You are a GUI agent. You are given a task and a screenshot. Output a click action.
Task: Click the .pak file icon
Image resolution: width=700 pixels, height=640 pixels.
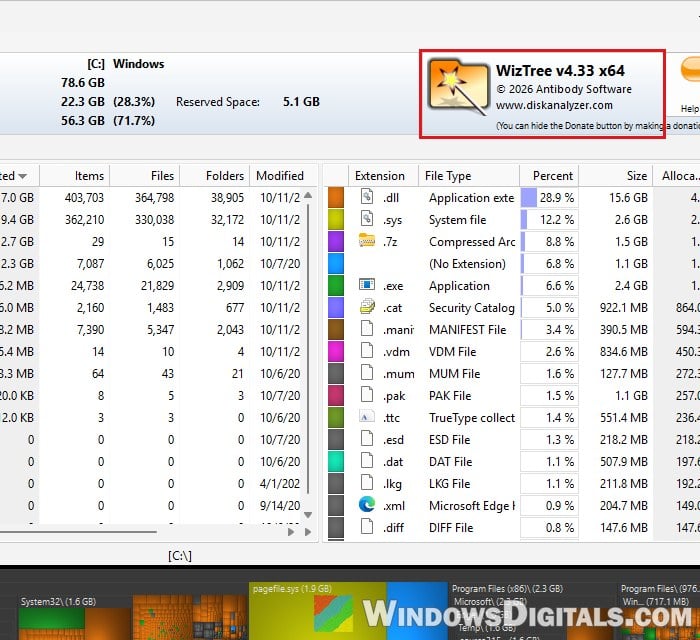coord(367,395)
